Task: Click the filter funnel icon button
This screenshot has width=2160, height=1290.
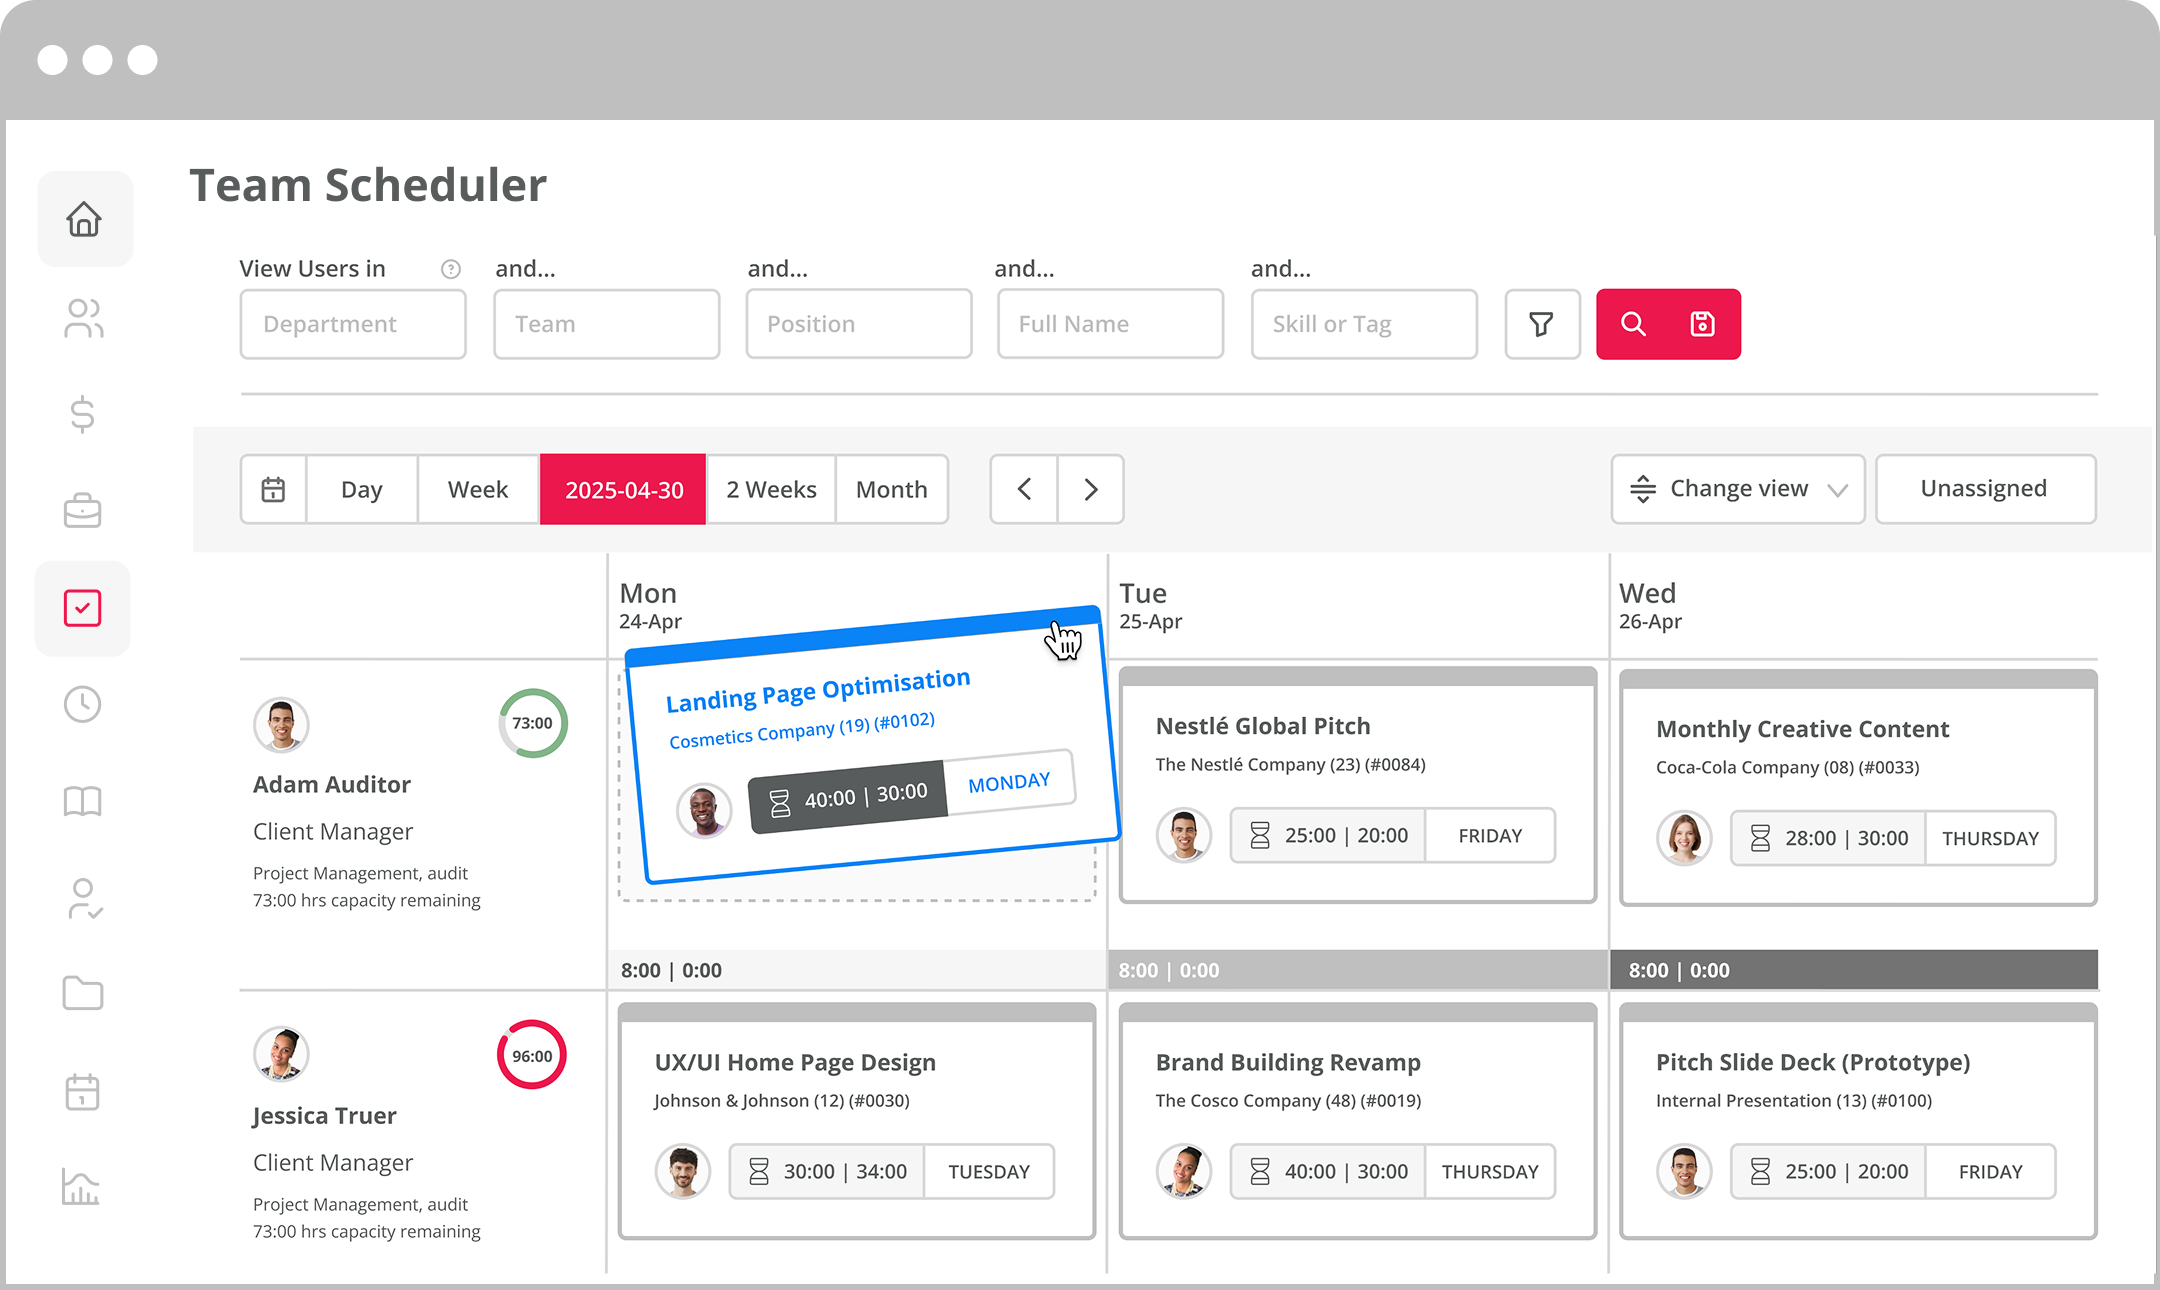Action: click(x=1541, y=324)
